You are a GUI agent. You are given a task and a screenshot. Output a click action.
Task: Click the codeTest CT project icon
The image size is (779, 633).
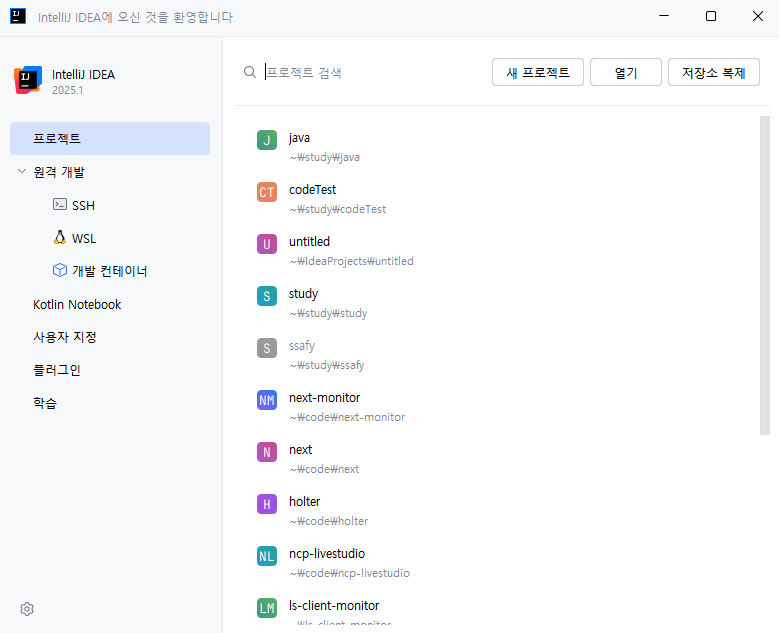coord(267,192)
